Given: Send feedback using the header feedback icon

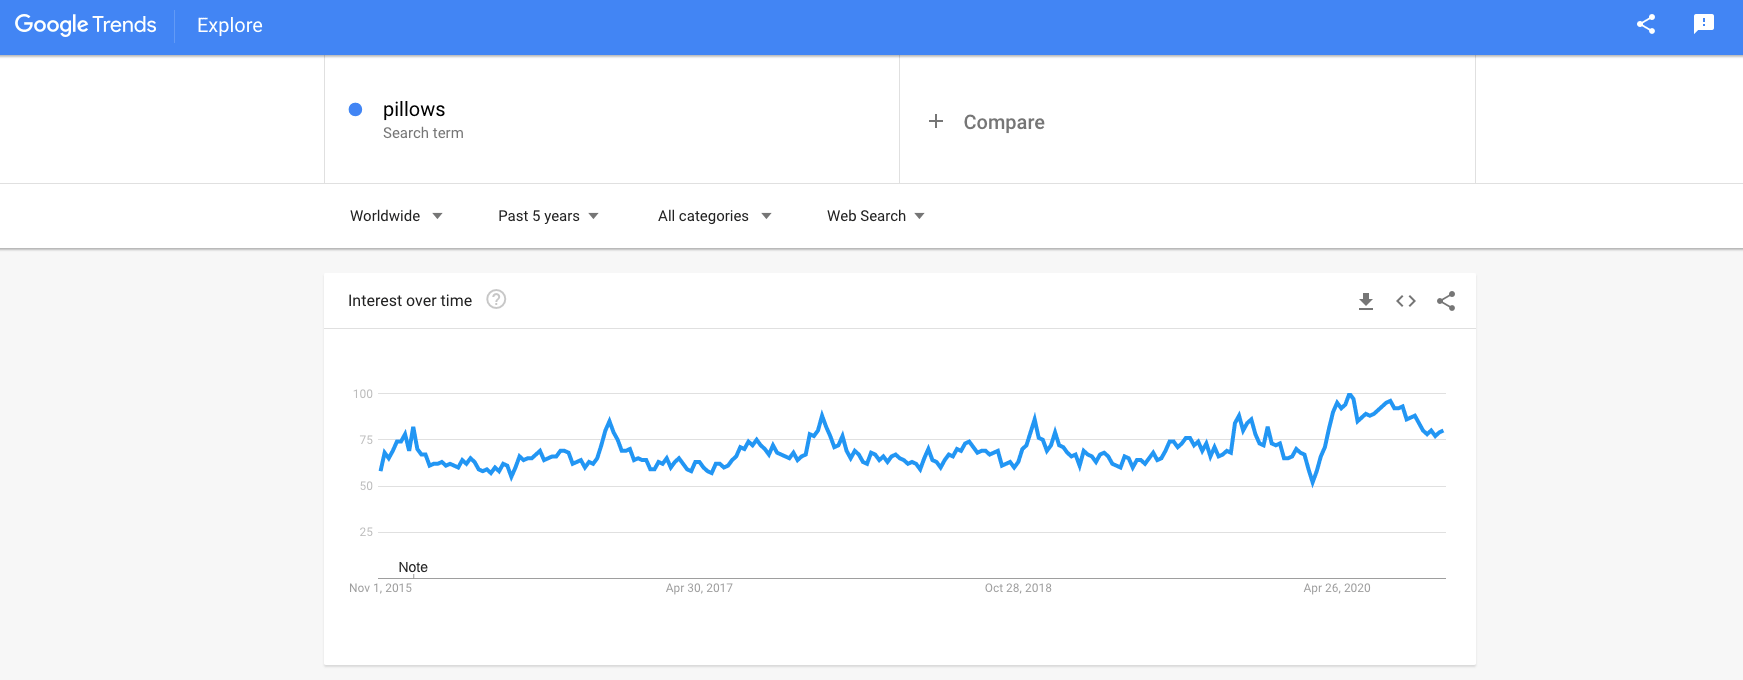Looking at the screenshot, I should coord(1705,24).
